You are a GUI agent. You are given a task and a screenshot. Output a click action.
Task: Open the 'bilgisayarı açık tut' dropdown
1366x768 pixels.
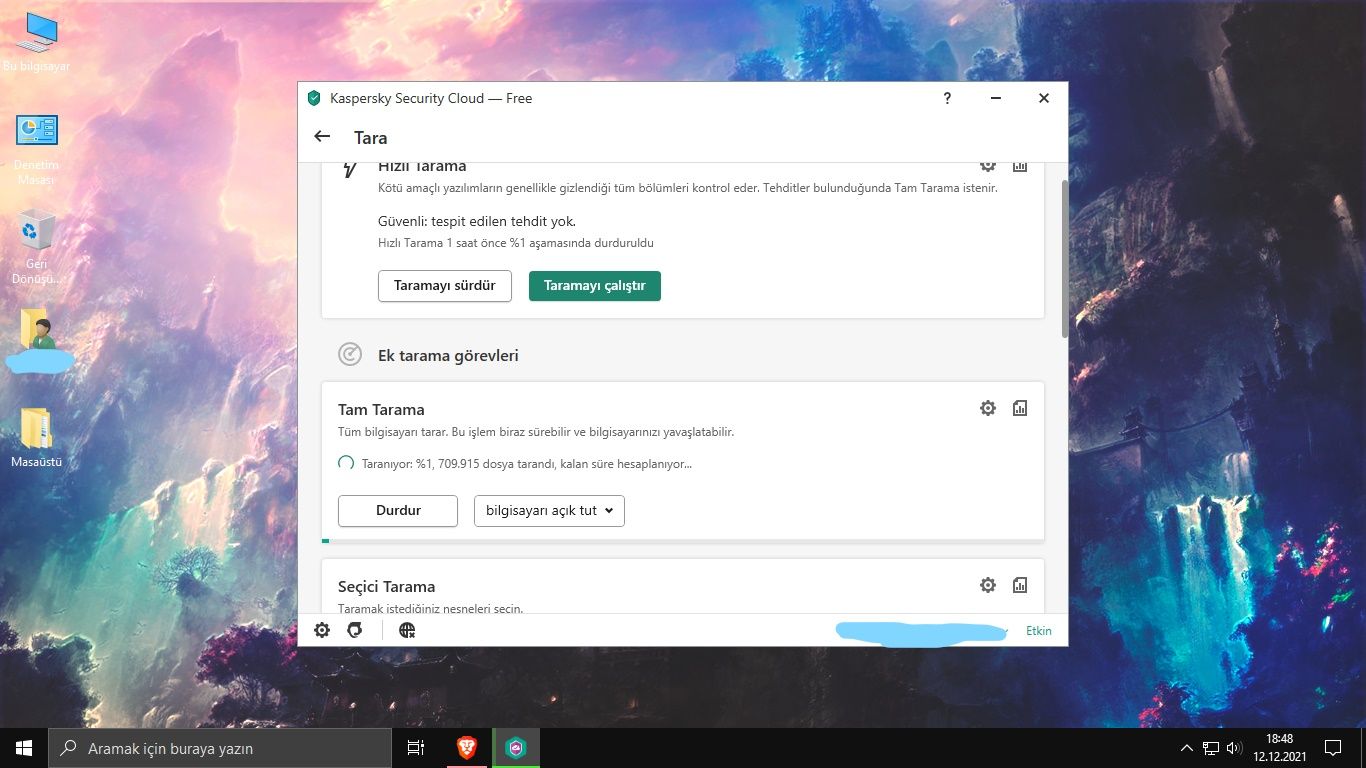point(549,511)
